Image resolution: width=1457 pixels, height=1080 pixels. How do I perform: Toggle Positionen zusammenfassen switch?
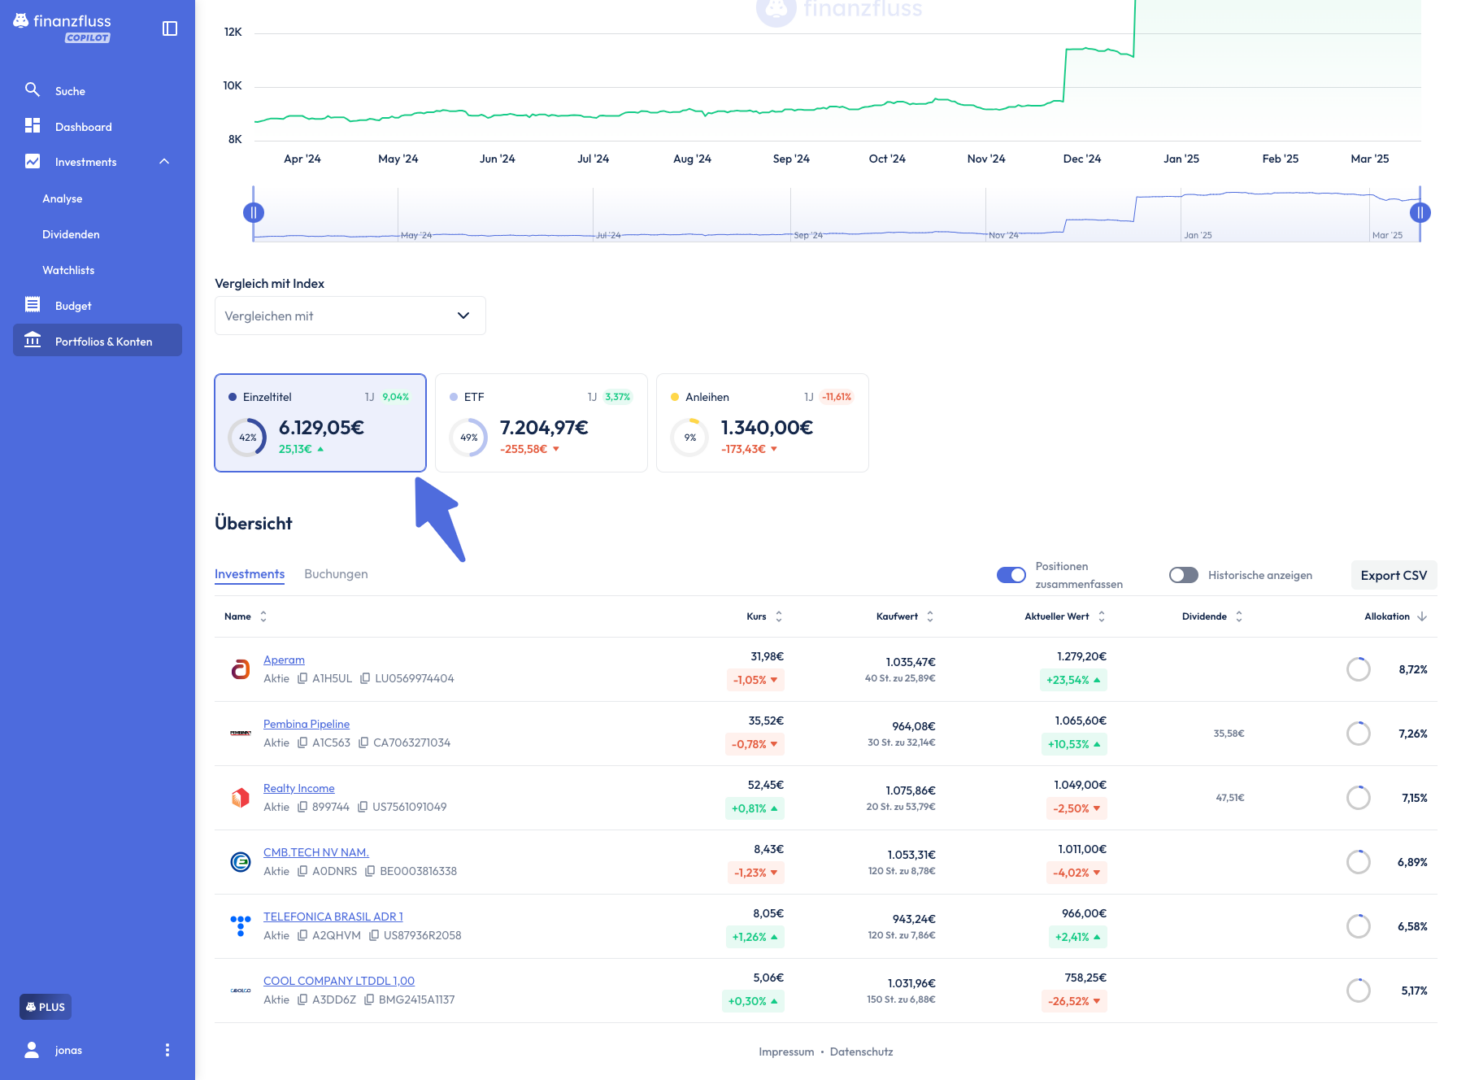click(1011, 575)
